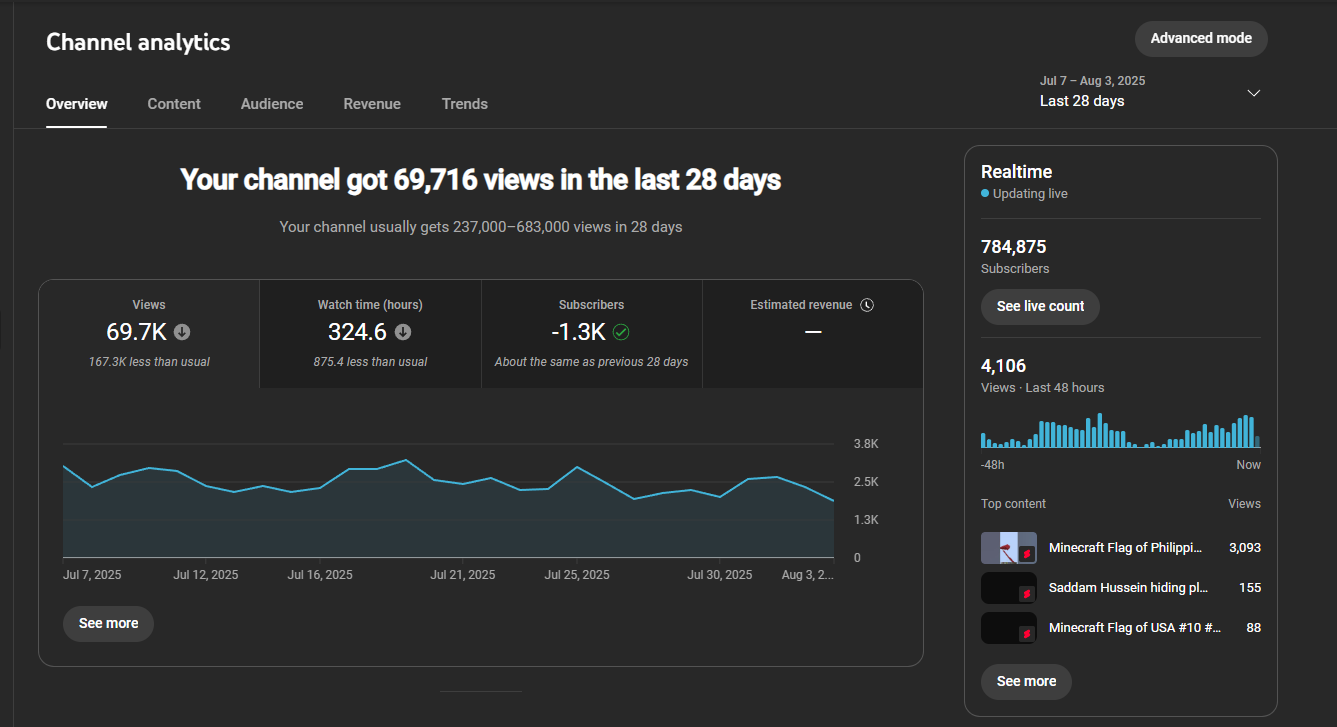
Task: Go to the Trends tab
Action: (465, 104)
